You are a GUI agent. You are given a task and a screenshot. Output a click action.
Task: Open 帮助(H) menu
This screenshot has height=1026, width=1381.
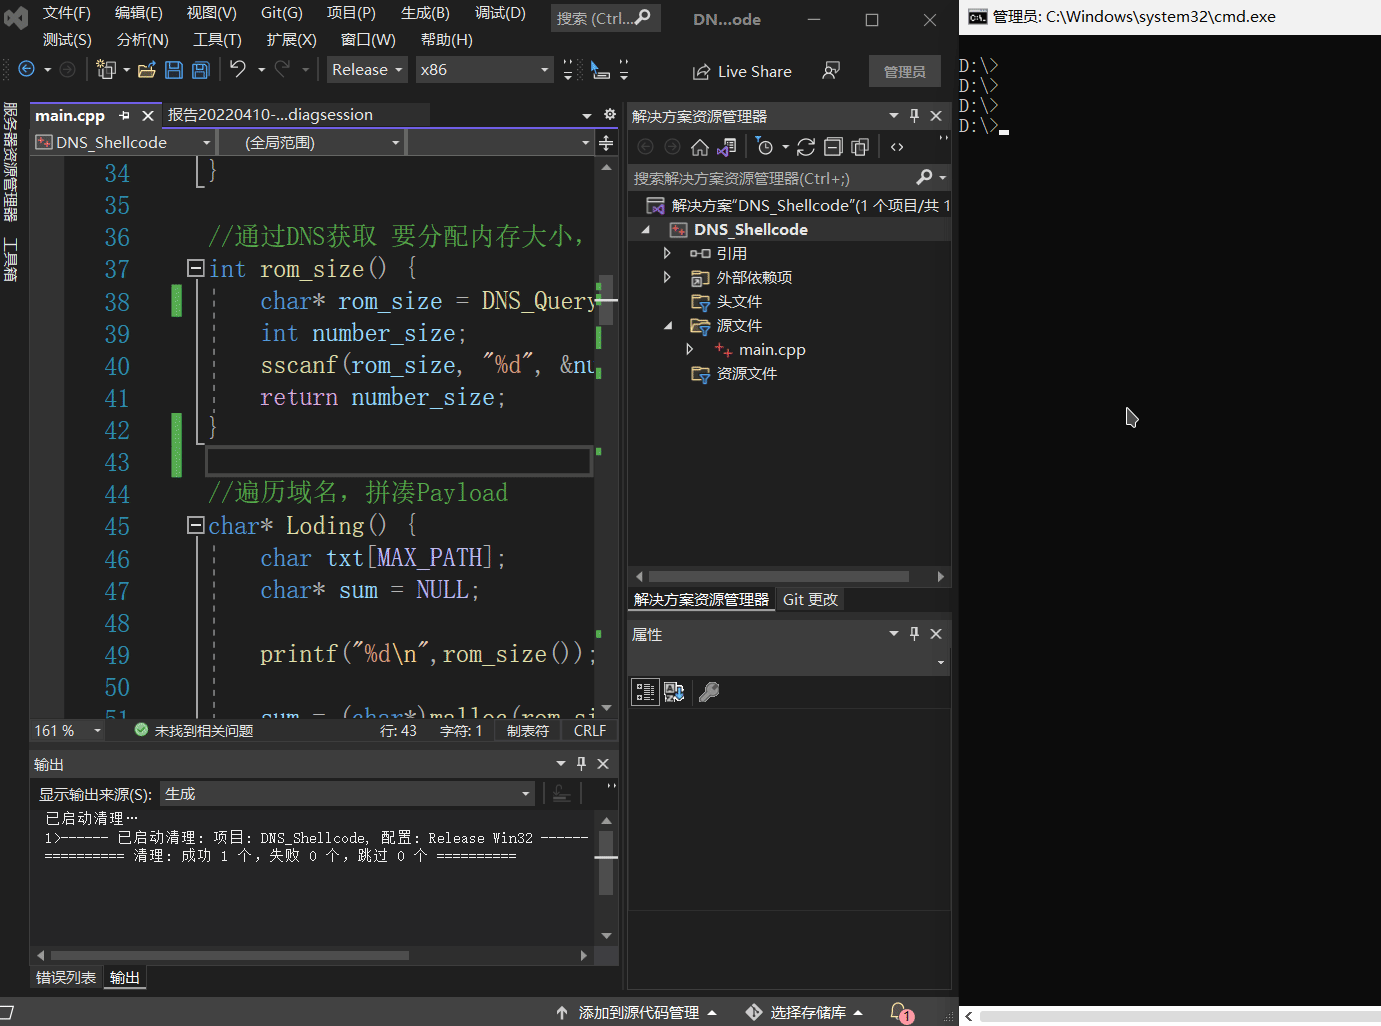pos(447,40)
